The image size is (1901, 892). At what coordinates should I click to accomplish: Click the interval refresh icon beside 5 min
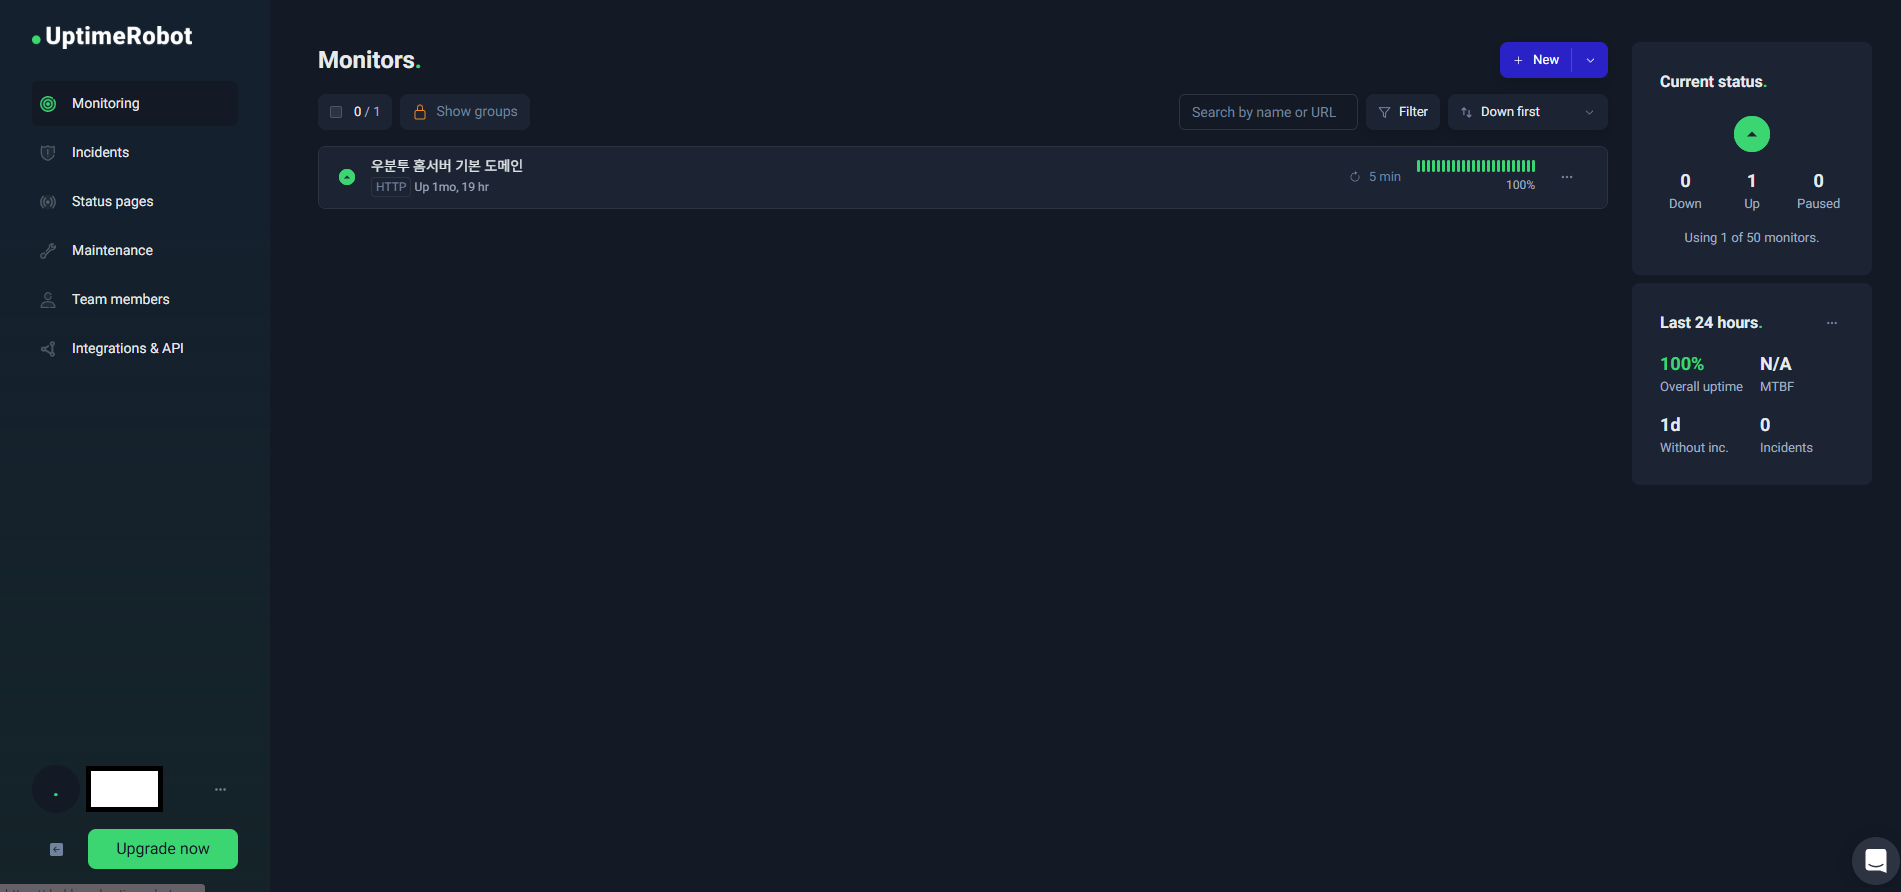pyautogui.click(x=1355, y=177)
